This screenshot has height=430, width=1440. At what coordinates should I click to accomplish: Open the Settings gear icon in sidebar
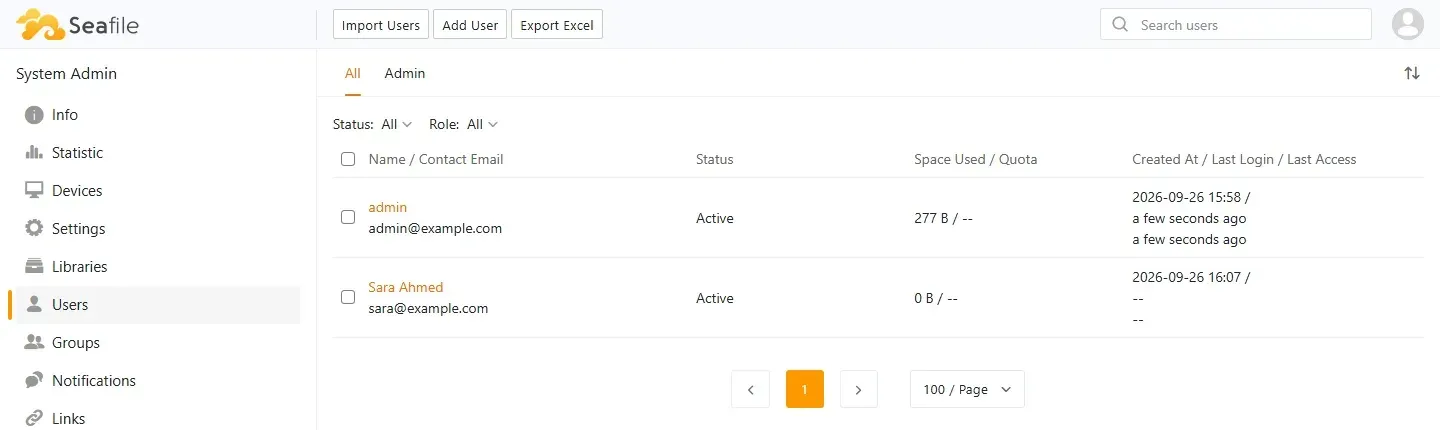point(34,229)
